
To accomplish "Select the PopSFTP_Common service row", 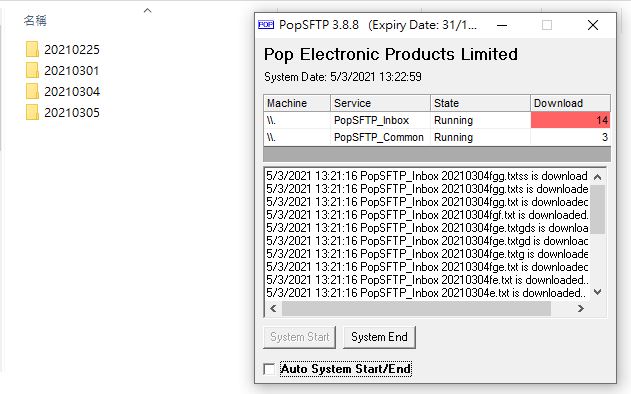I will (437, 137).
